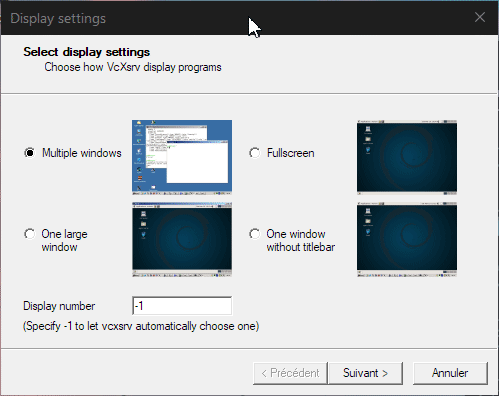The width and height of the screenshot is (499, 396).
Task: Focus the Display number input field
Action: click(182, 306)
